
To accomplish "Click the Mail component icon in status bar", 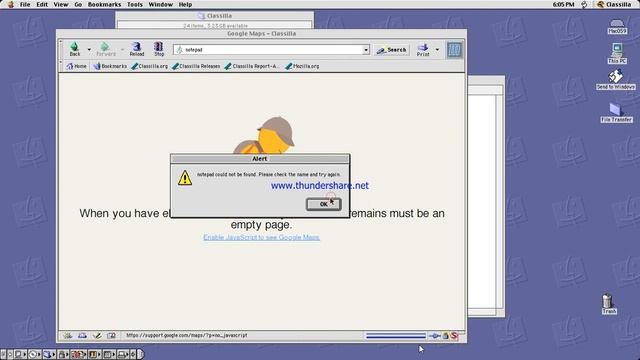I will click(x=82, y=336).
